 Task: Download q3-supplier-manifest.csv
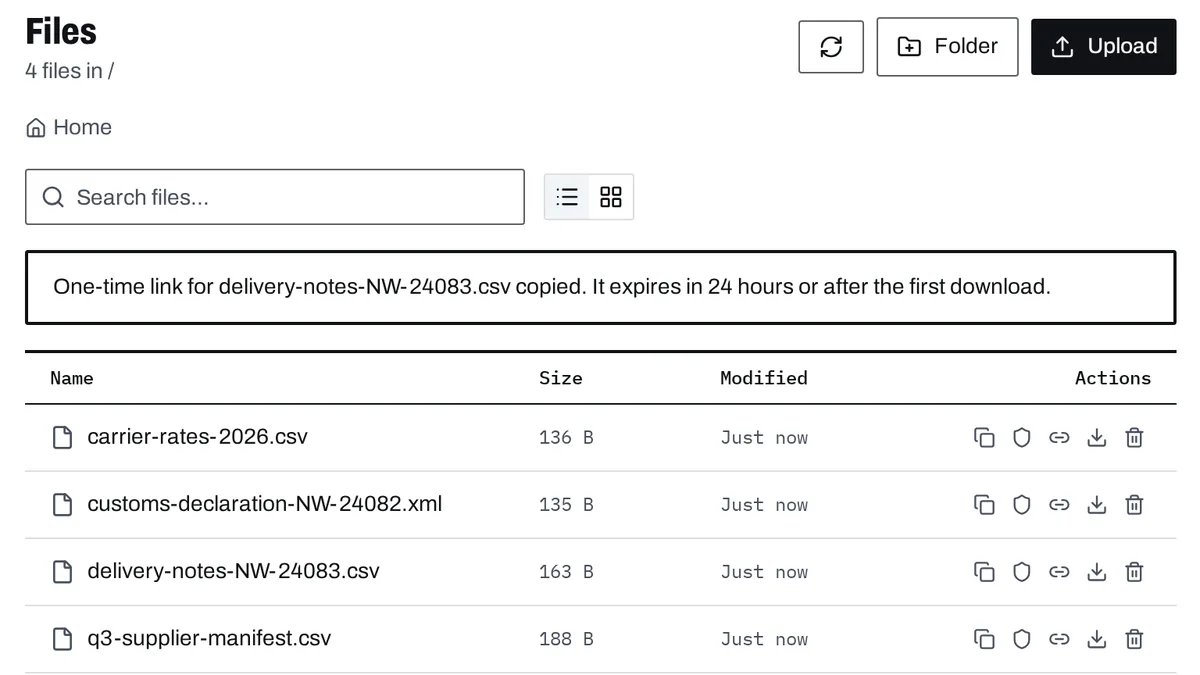pyautogui.click(x=1097, y=638)
